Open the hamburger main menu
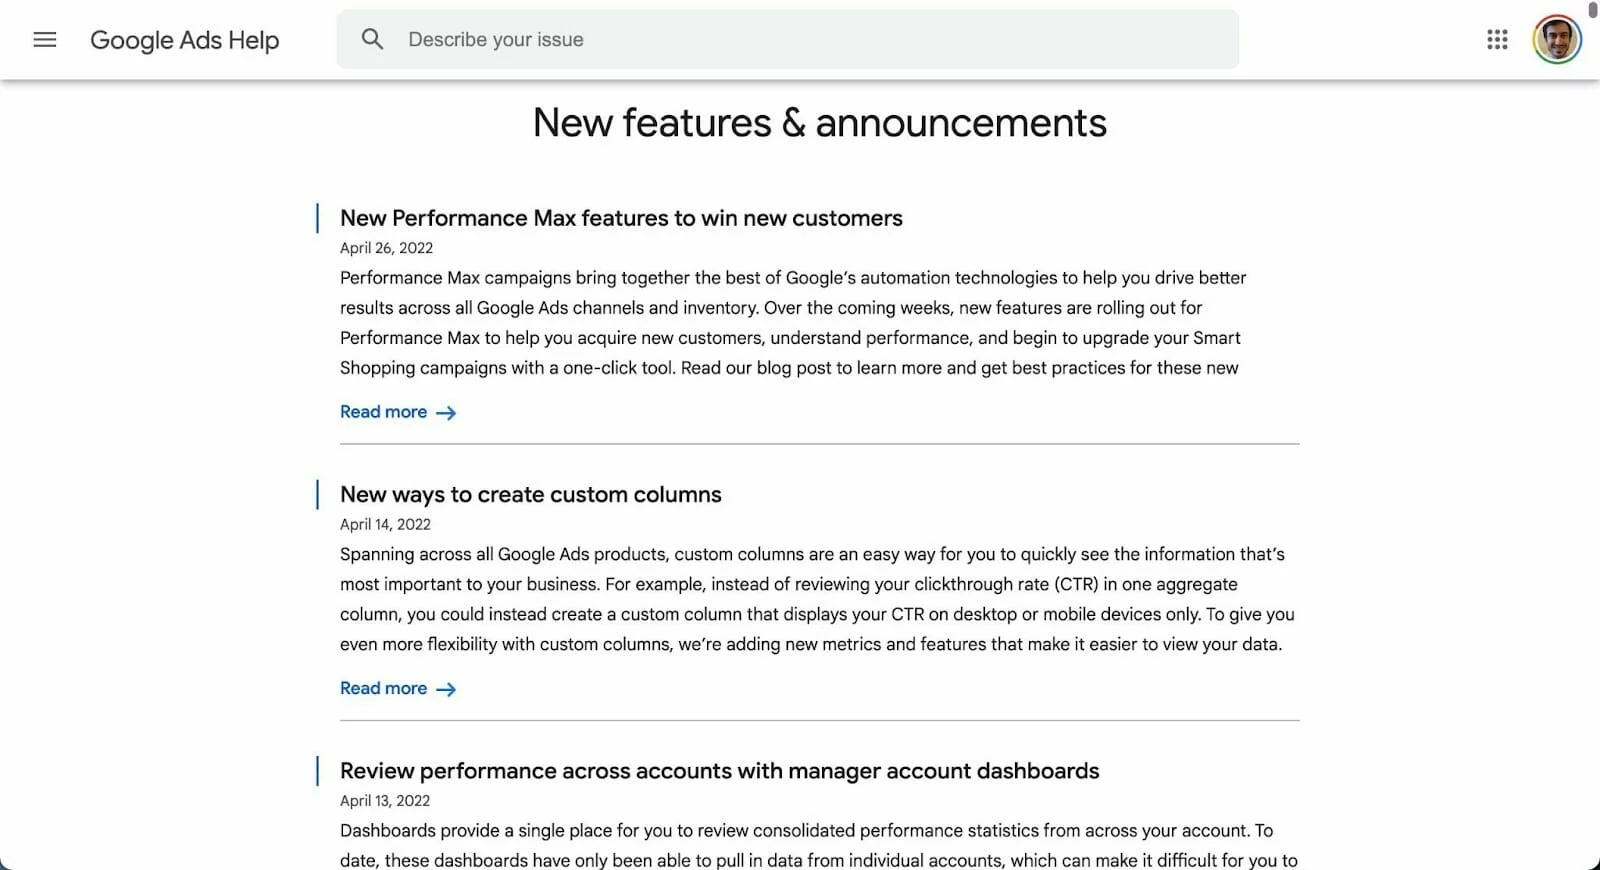Viewport: 1600px width, 870px height. pyautogui.click(x=45, y=40)
